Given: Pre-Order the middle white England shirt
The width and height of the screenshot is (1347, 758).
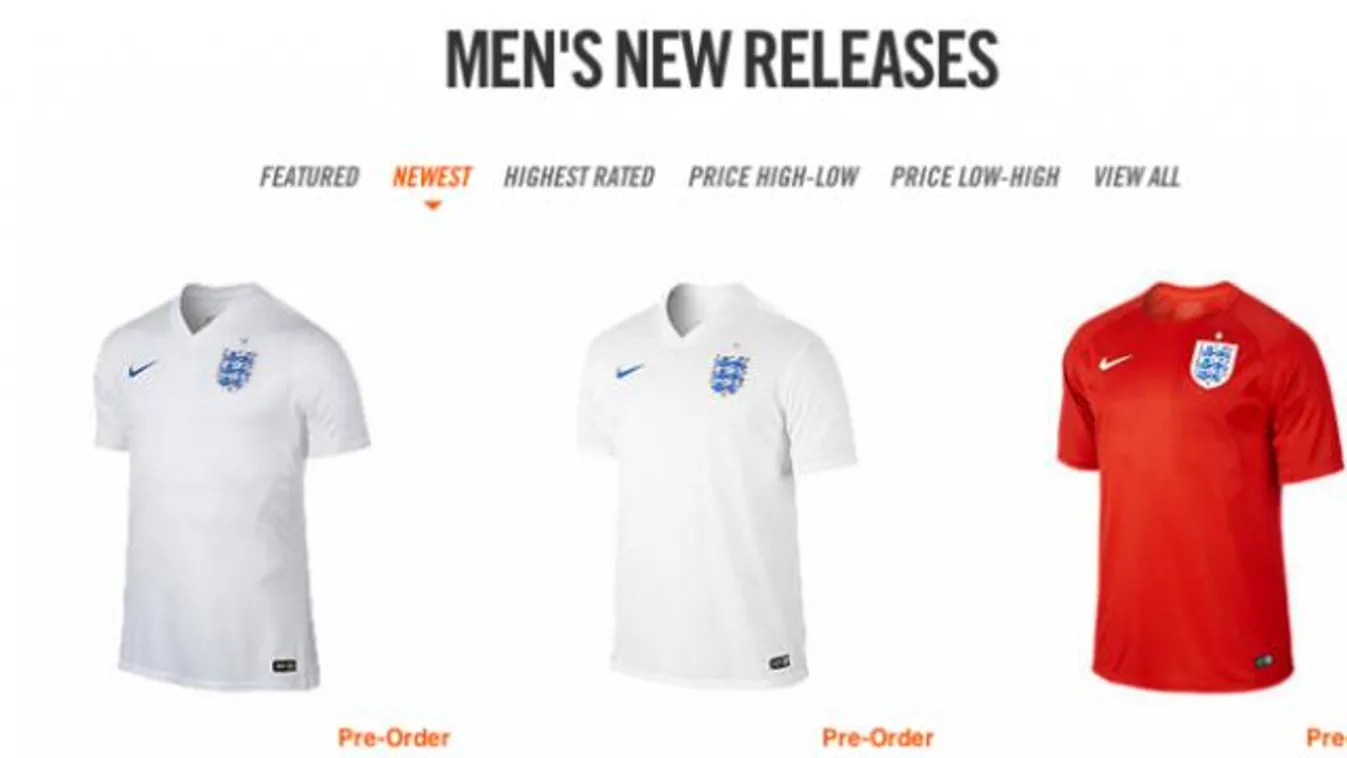Looking at the screenshot, I should coord(877,738).
